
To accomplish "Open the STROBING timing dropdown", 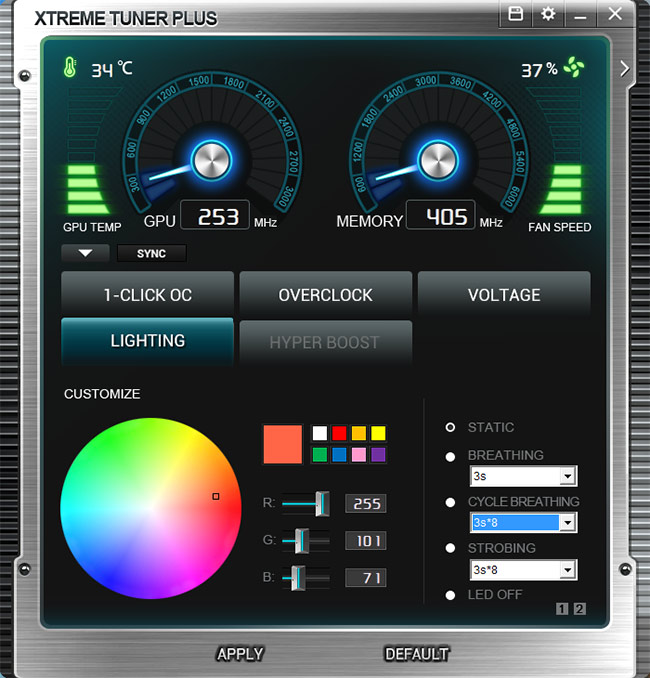I will tap(568, 570).
